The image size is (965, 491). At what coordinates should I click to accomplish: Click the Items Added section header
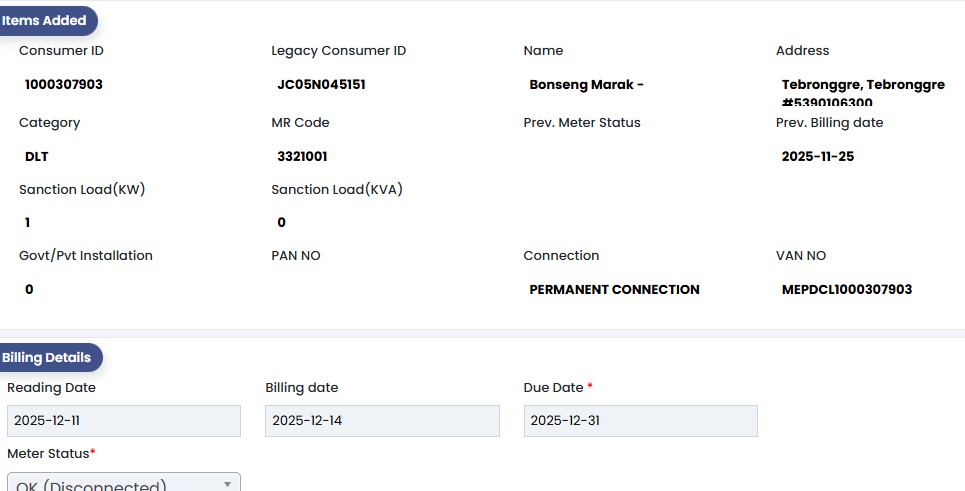(48, 20)
